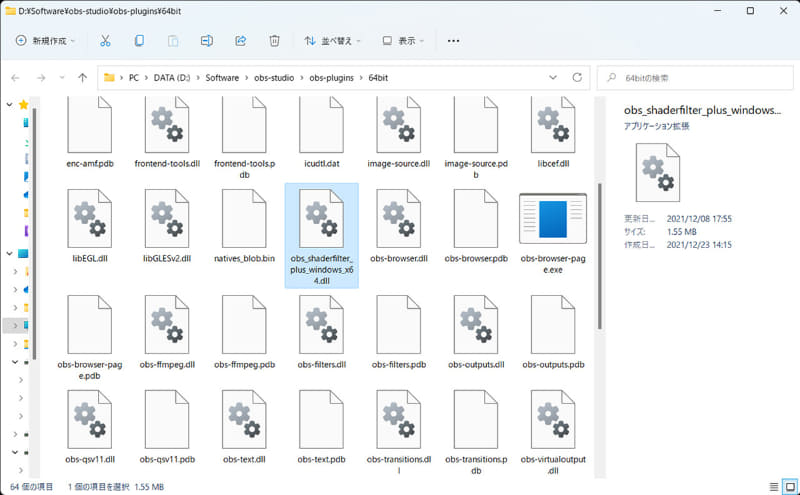
Task: Select the obs-virtualoutput.dll file
Action: [x=553, y=432]
